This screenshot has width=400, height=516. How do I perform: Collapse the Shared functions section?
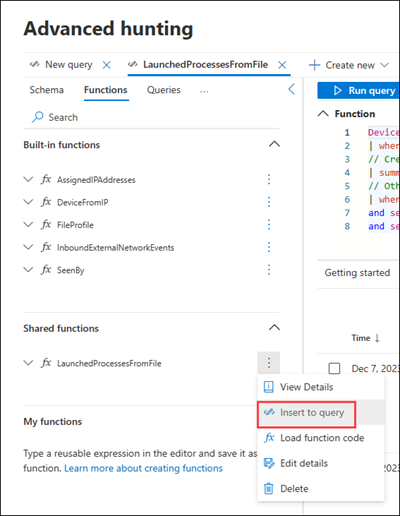point(274,328)
